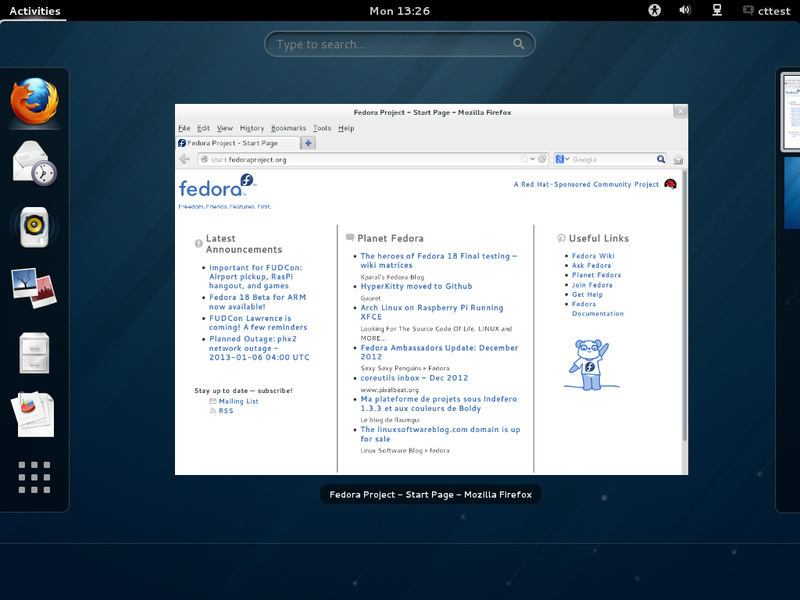Screen dimensions: 800x600
Task: Click the network status icon
Action: tap(716, 11)
